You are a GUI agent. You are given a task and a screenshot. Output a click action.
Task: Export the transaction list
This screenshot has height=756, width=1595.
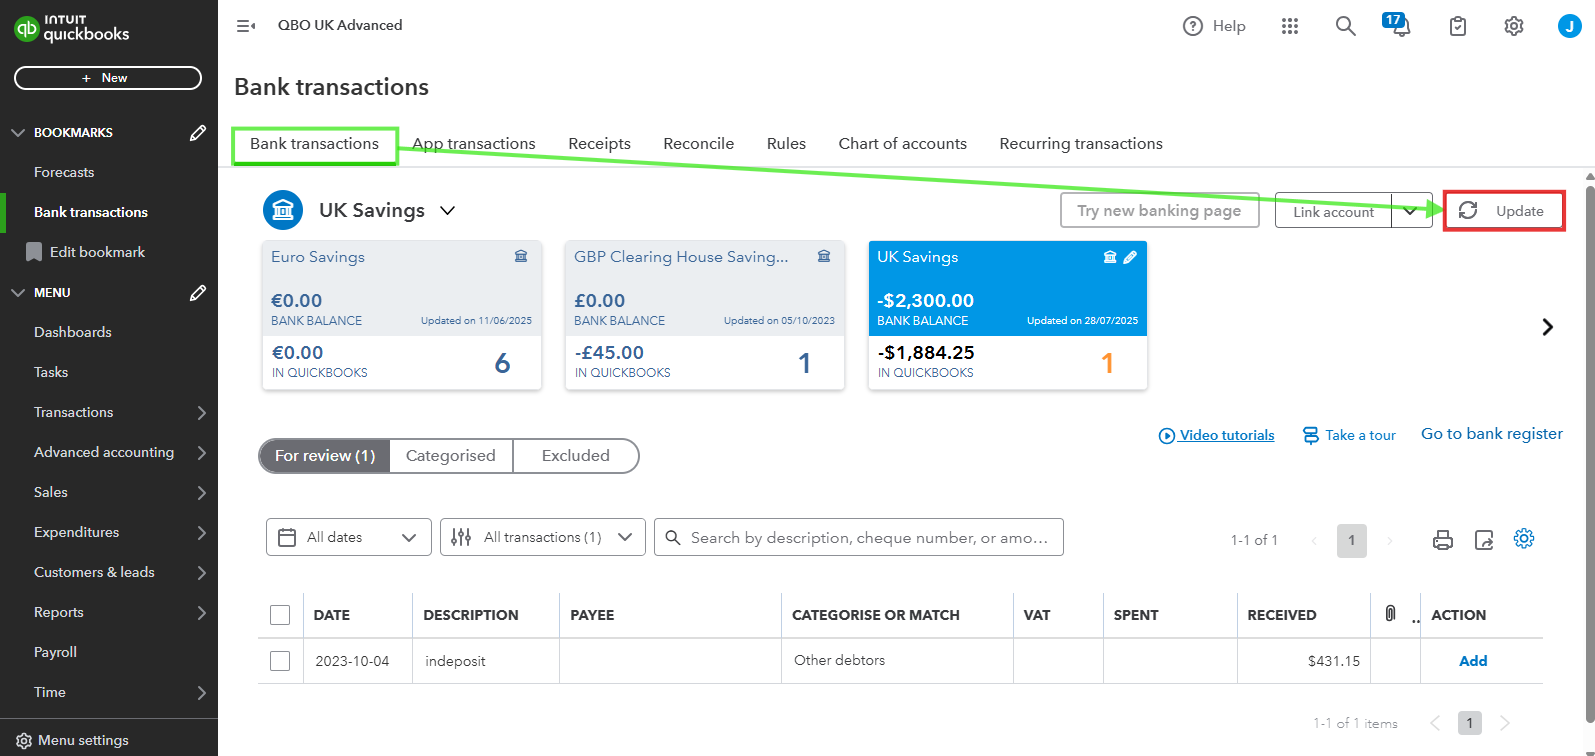click(1484, 540)
